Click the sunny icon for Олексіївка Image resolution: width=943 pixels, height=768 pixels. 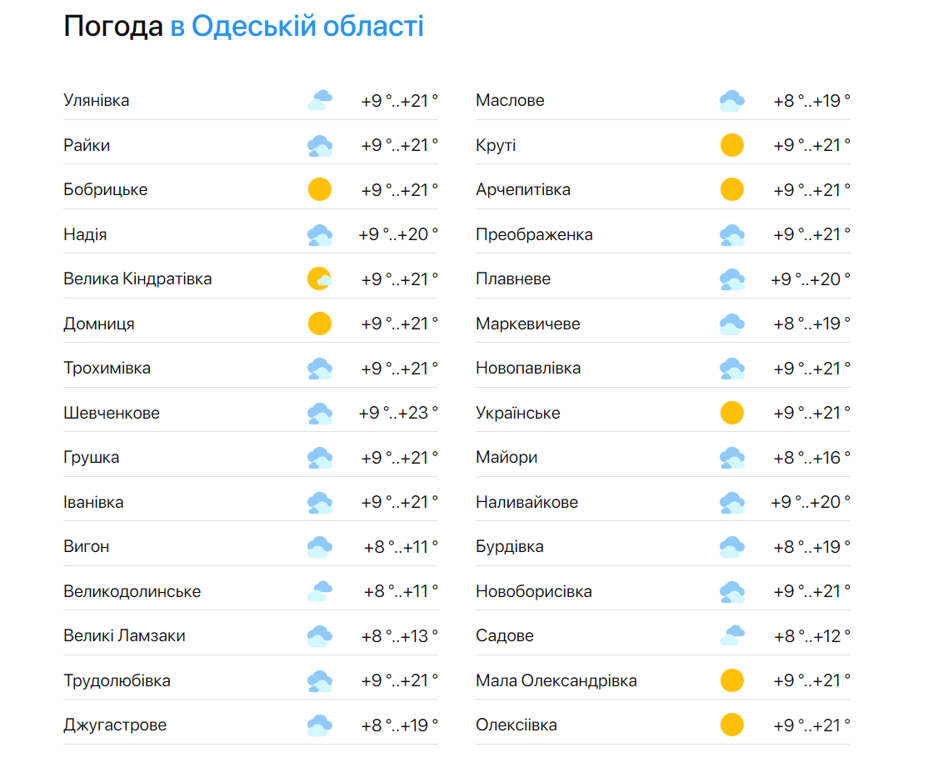tap(732, 725)
